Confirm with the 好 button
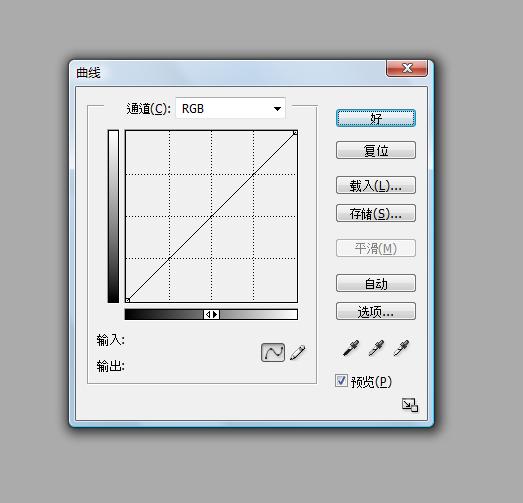 tap(376, 118)
